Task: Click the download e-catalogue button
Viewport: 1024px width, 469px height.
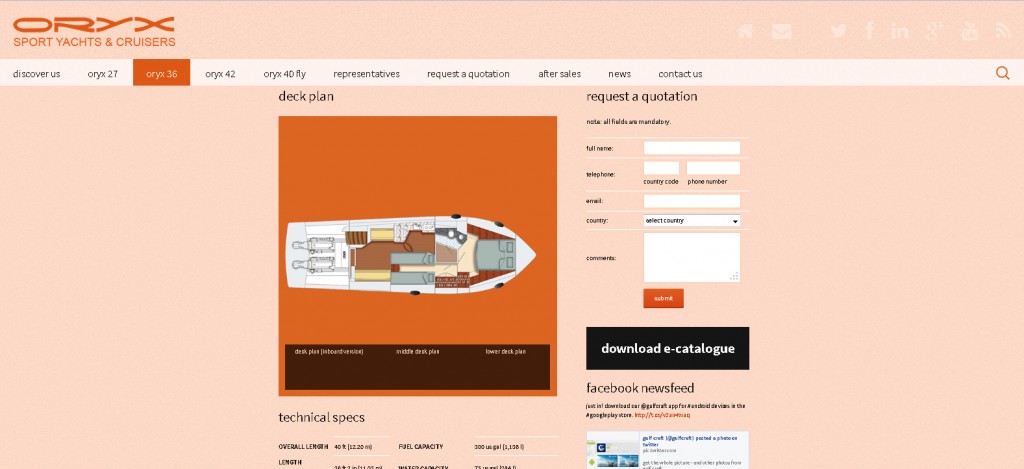Action: point(667,349)
